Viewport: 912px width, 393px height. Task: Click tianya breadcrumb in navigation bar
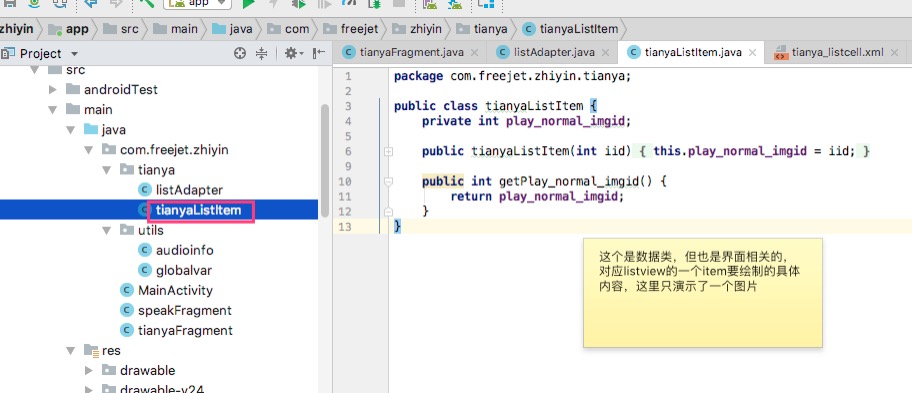click(x=482, y=28)
